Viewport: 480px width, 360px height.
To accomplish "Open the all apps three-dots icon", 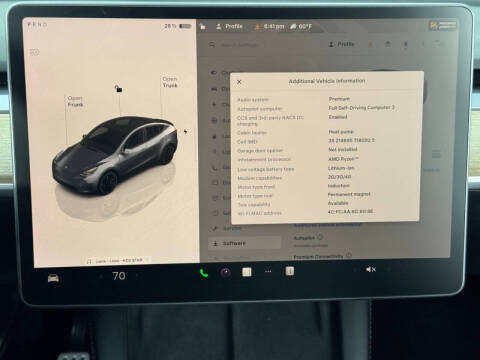I will (268, 272).
